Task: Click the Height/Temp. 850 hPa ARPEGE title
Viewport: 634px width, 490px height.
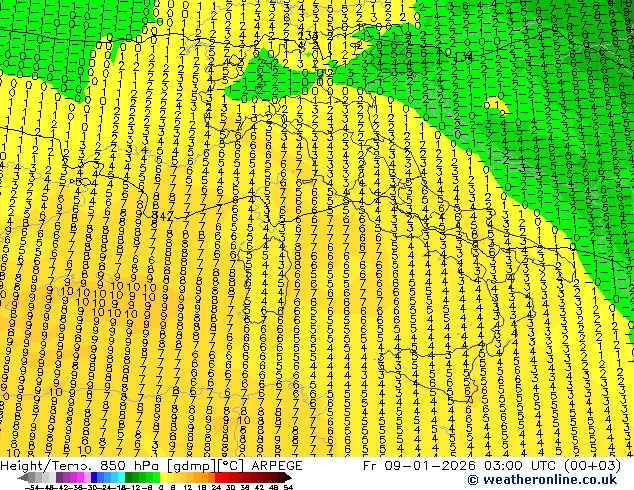Action: point(151,465)
